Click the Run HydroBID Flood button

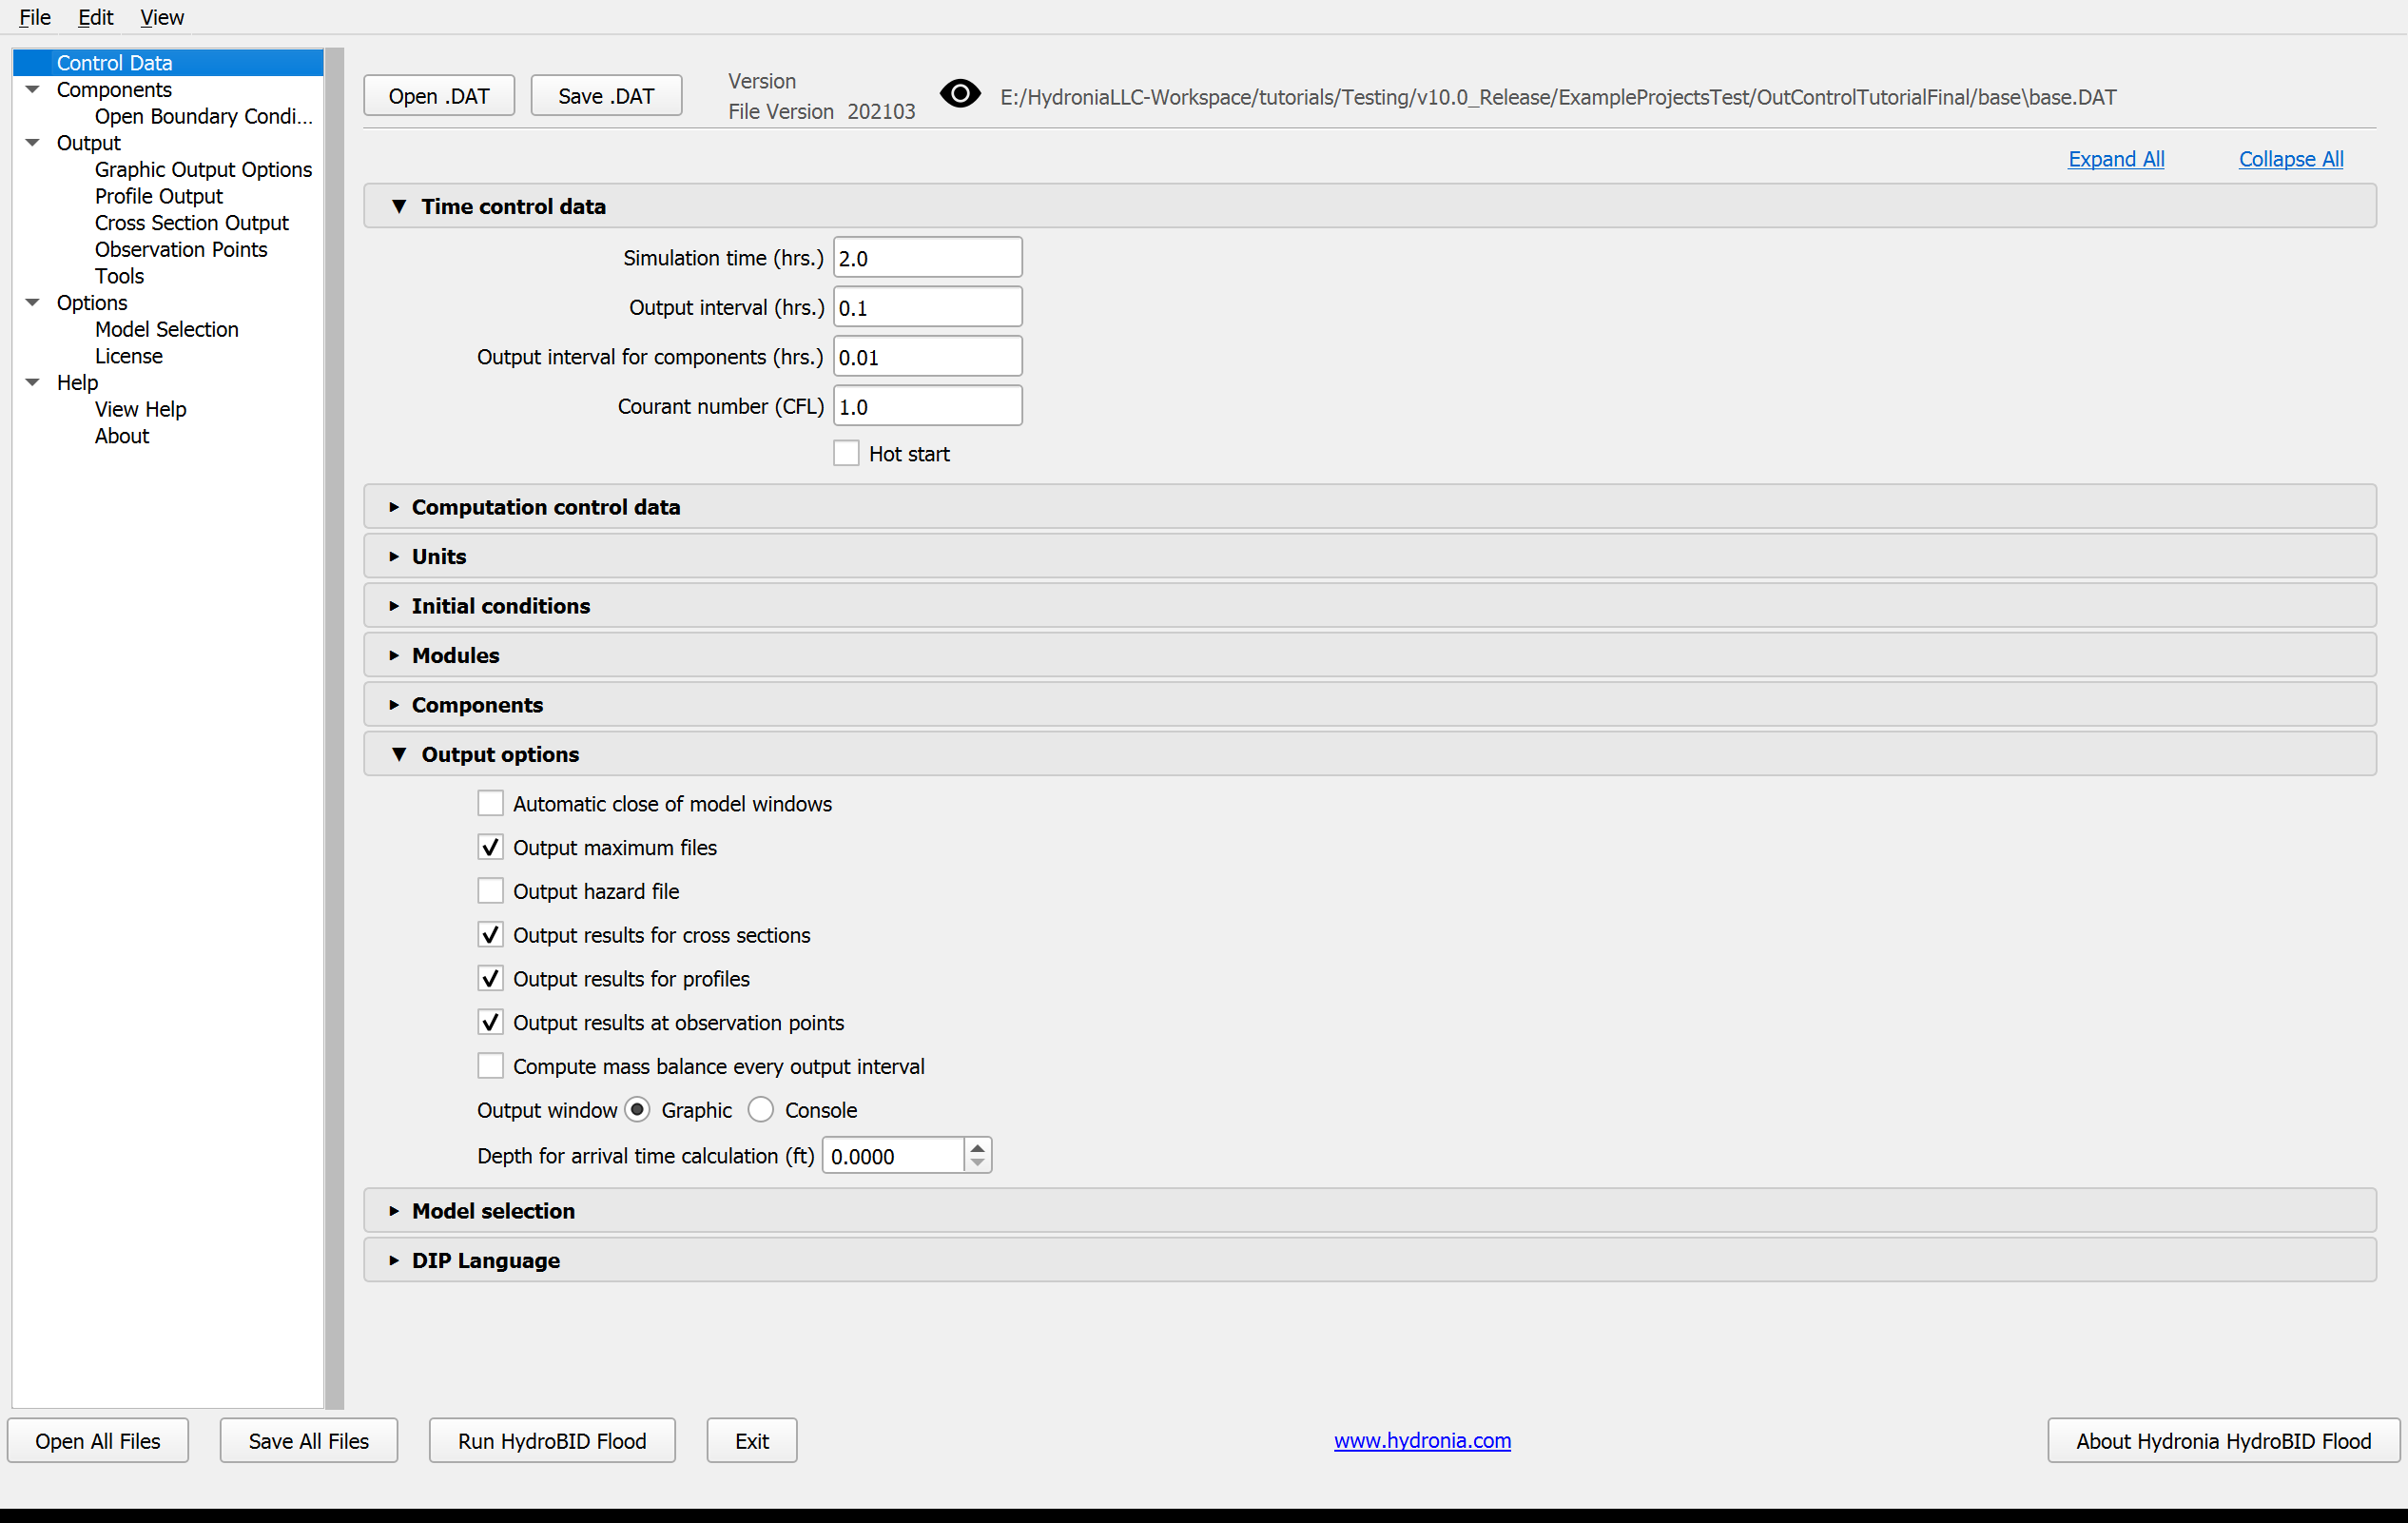click(x=552, y=1440)
